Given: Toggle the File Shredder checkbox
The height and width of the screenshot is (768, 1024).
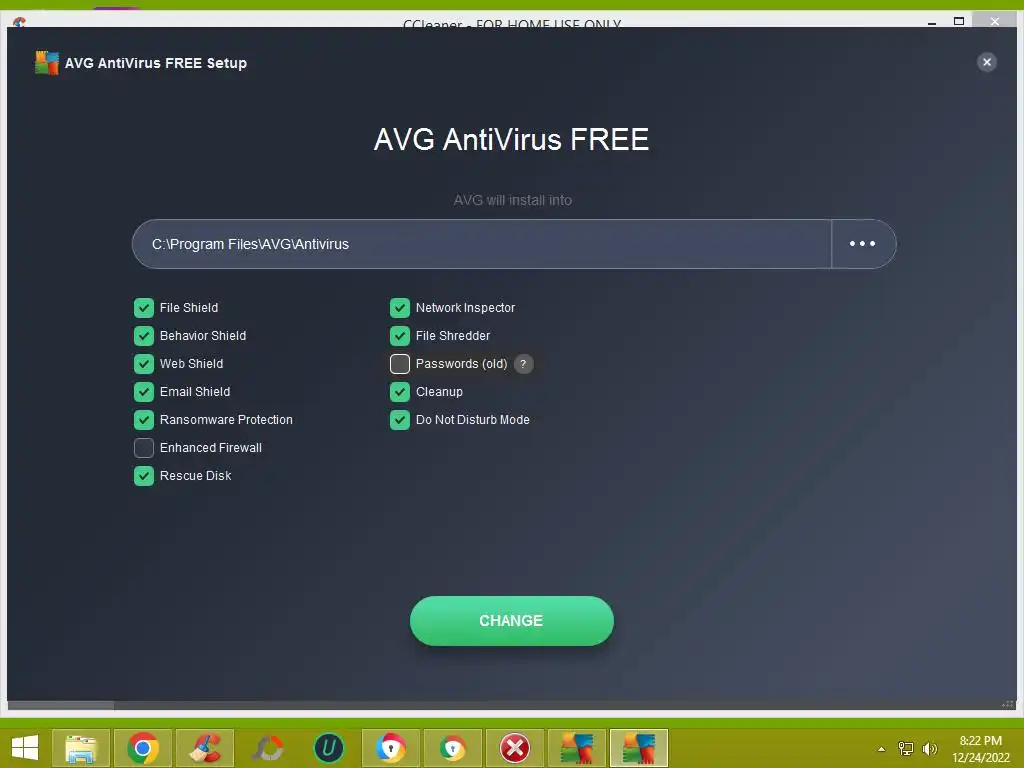Looking at the screenshot, I should tap(400, 336).
